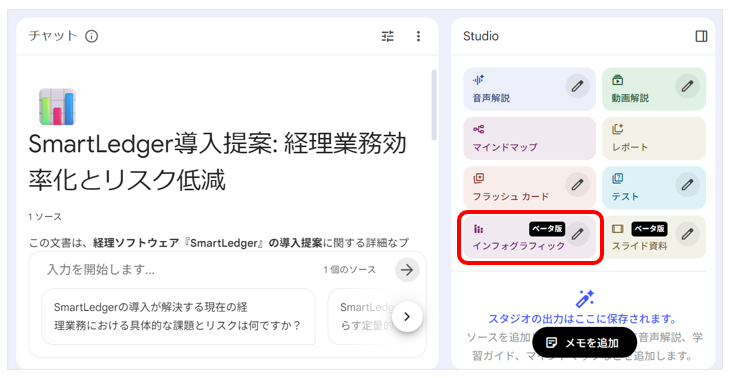Screen dimensions: 731x378
Task: Click スタジオの出力はここに保存されます text
Action: coord(583,319)
